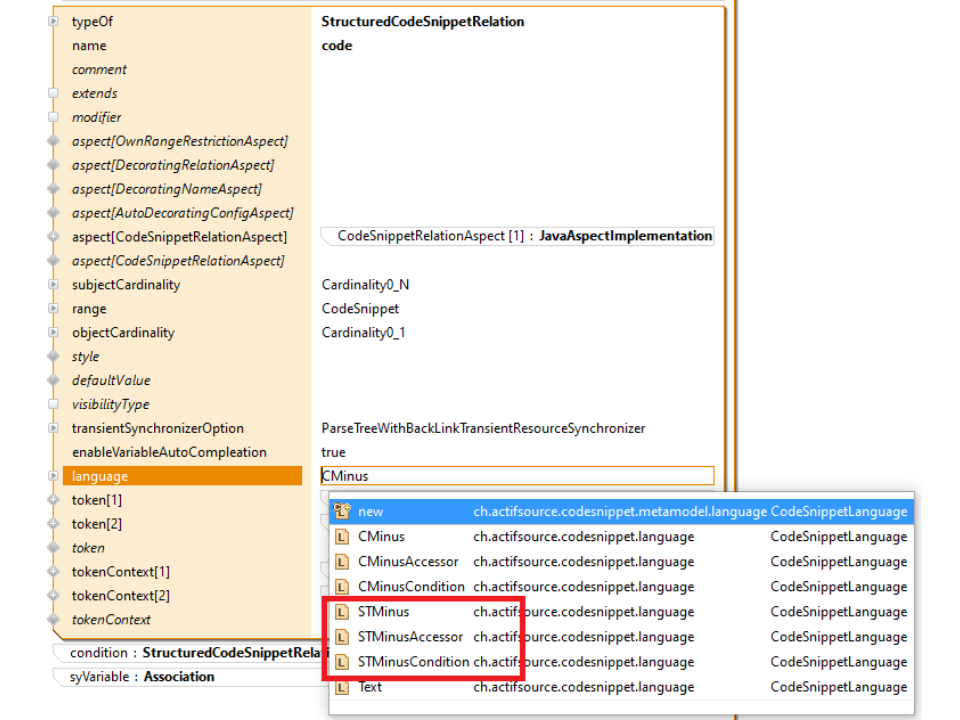
Task: Click the plus icon beside tokenContext[2]
Action: point(54,596)
